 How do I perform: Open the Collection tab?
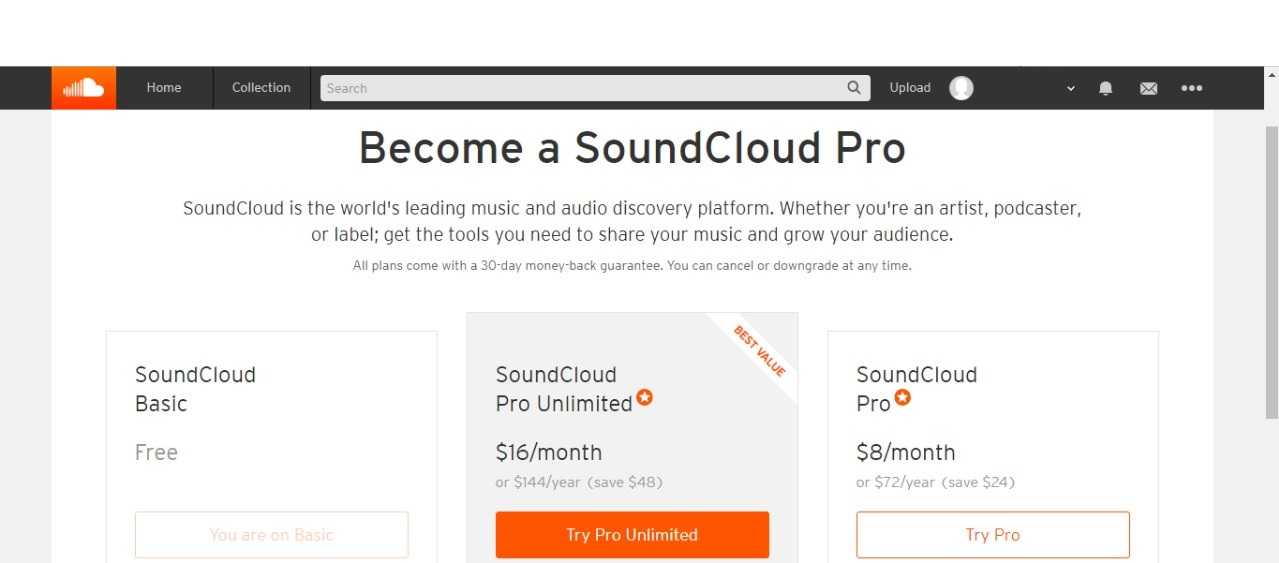tap(261, 88)
